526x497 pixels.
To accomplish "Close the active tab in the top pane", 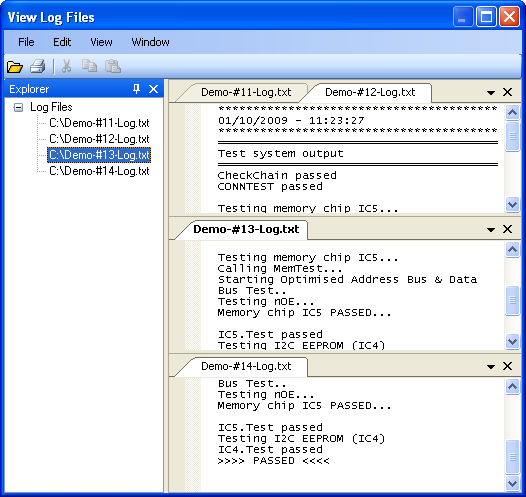I will tap(508, 92).
